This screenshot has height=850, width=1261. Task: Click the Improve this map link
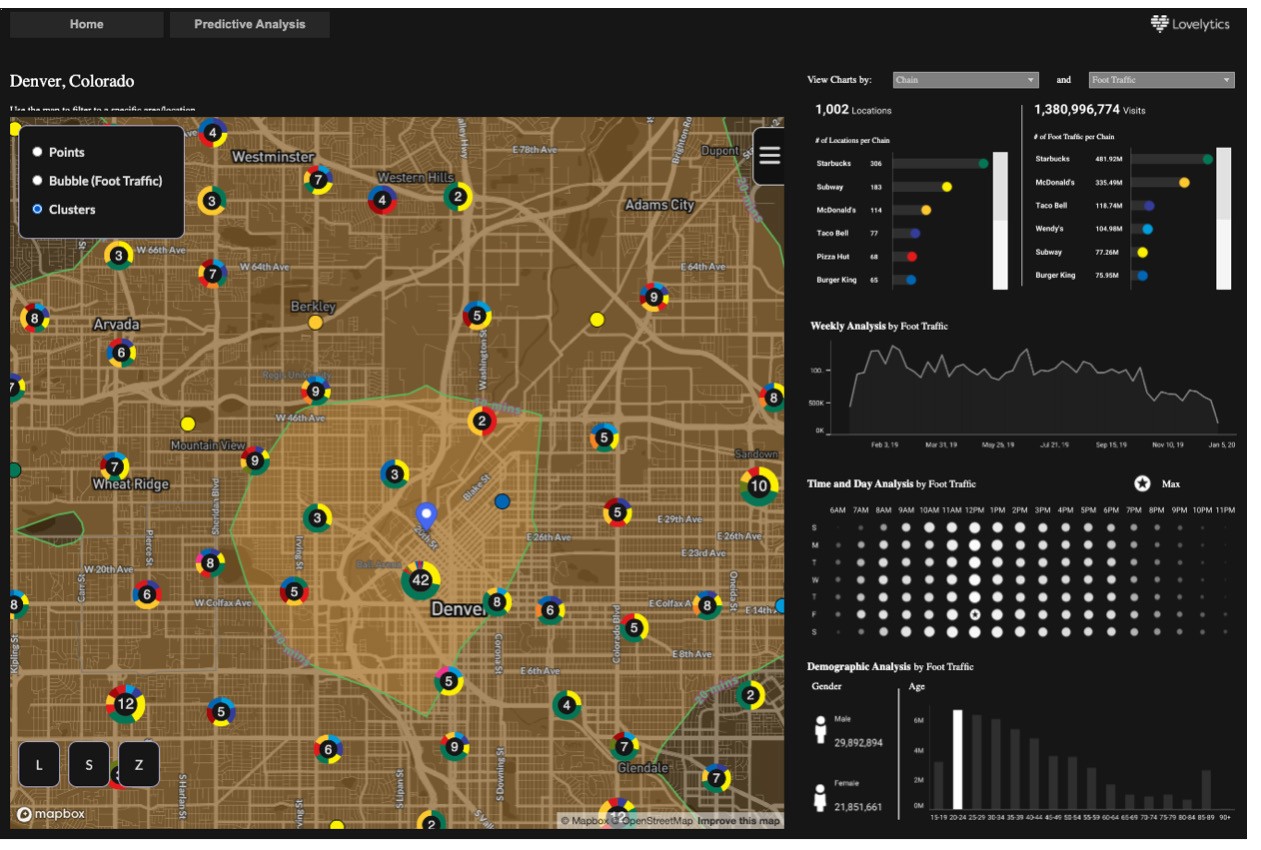pos(739,821)
